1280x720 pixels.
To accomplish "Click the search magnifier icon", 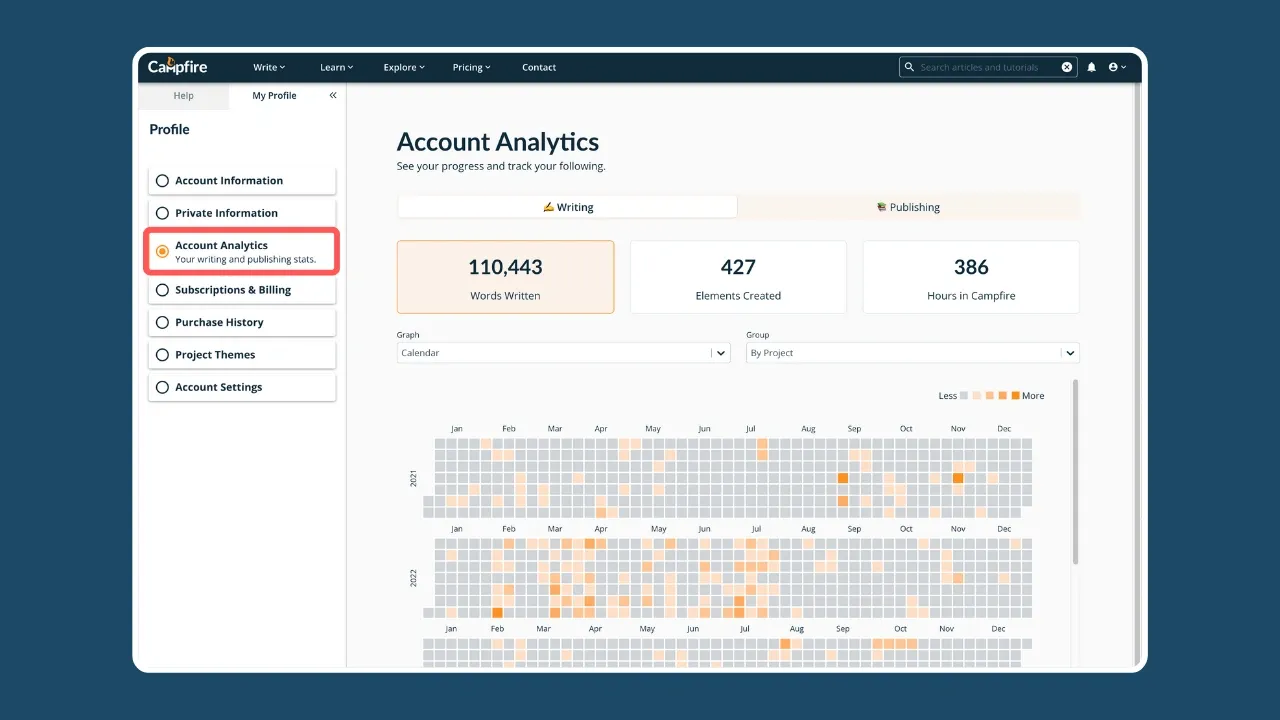I will [909, 67].
